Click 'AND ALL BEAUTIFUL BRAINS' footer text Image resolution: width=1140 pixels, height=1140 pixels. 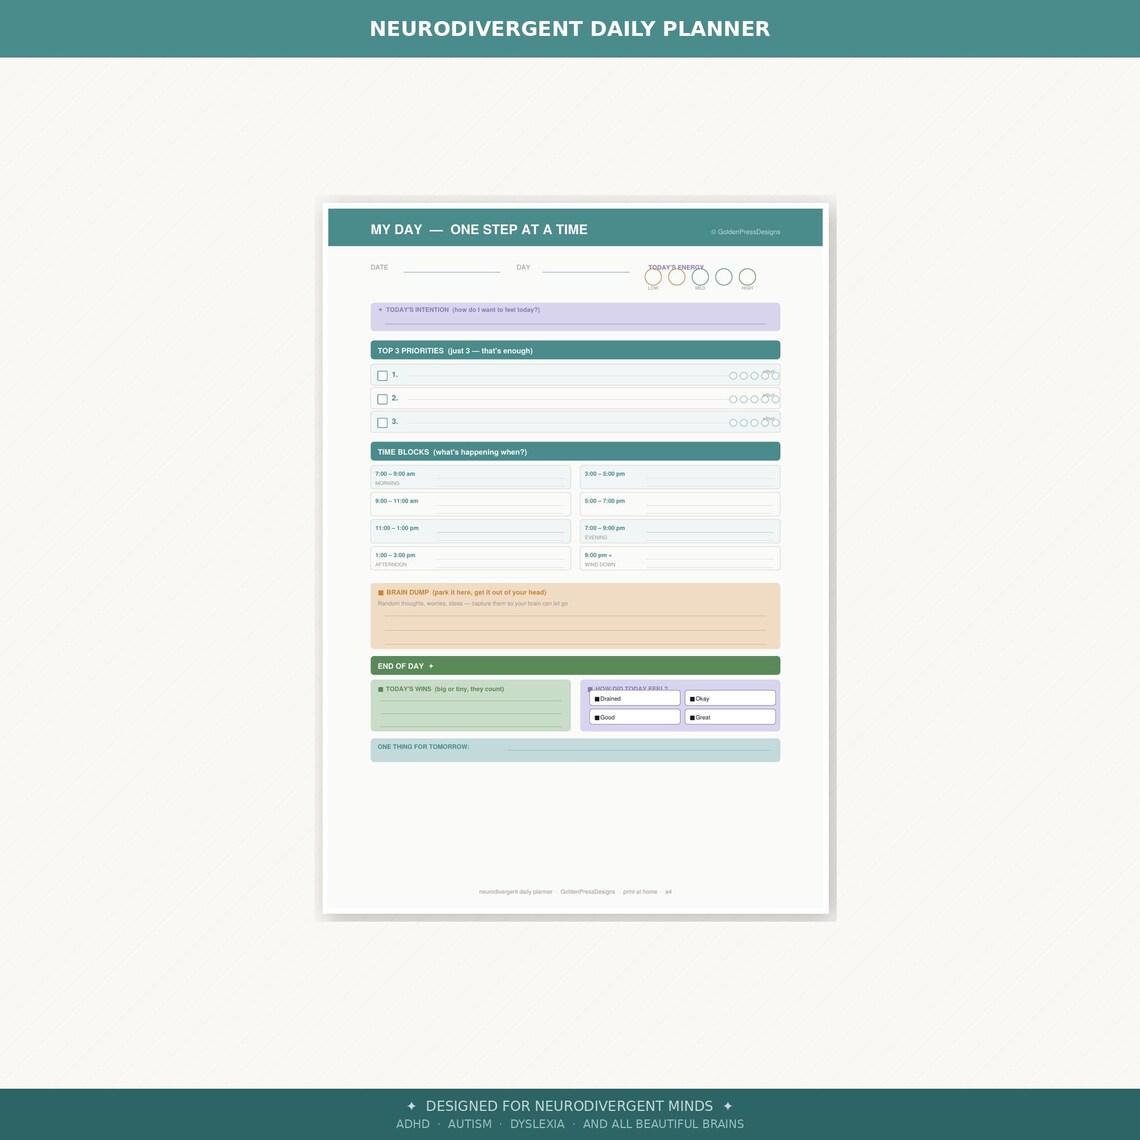click(x=663, y=1124)
